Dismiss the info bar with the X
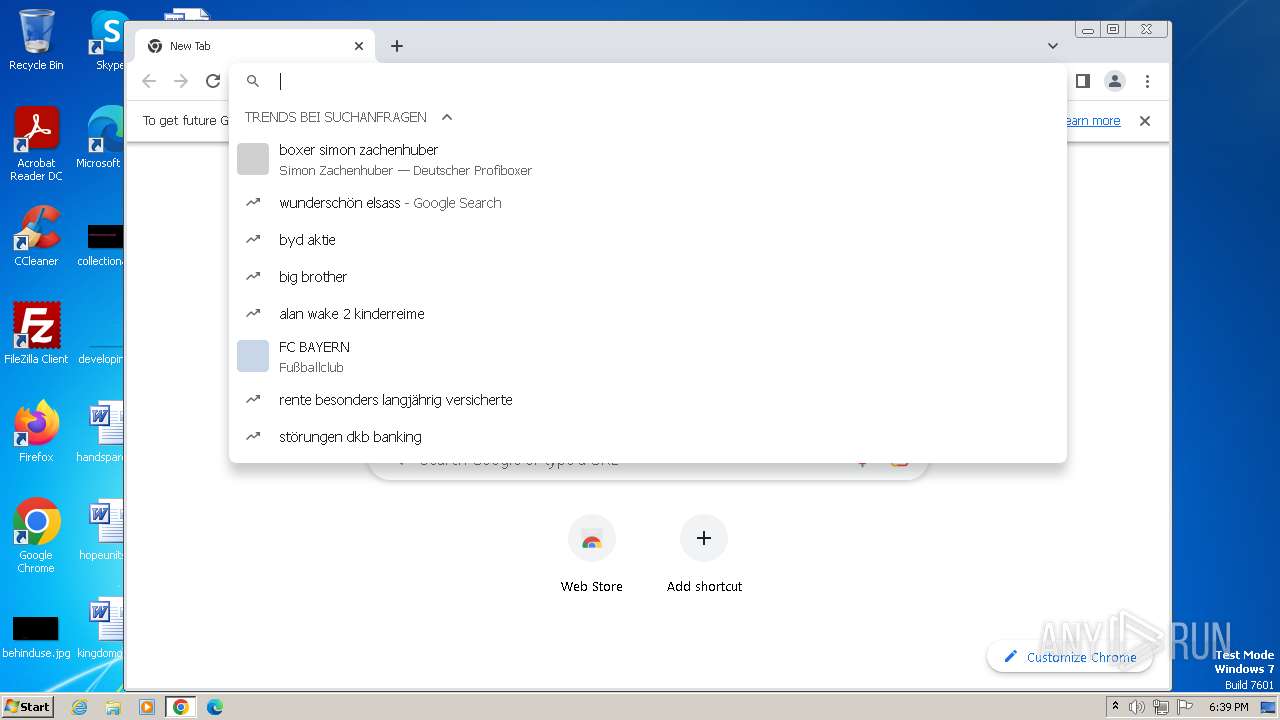The width and height of the screenshot is (1280, 720). click(x=1145, y=121)
